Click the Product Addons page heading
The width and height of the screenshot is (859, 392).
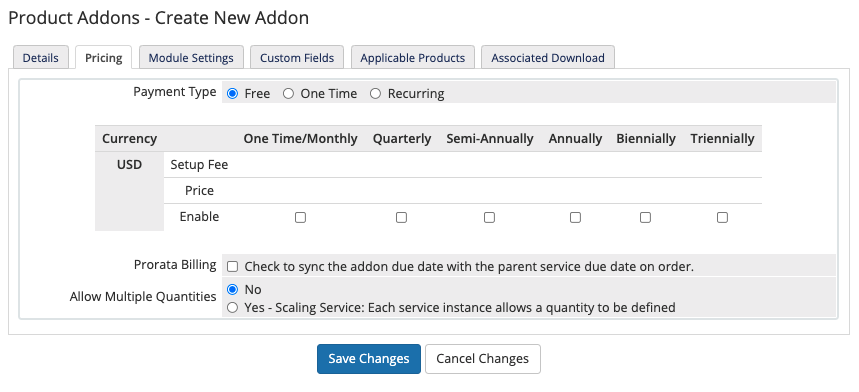point(158,18)
